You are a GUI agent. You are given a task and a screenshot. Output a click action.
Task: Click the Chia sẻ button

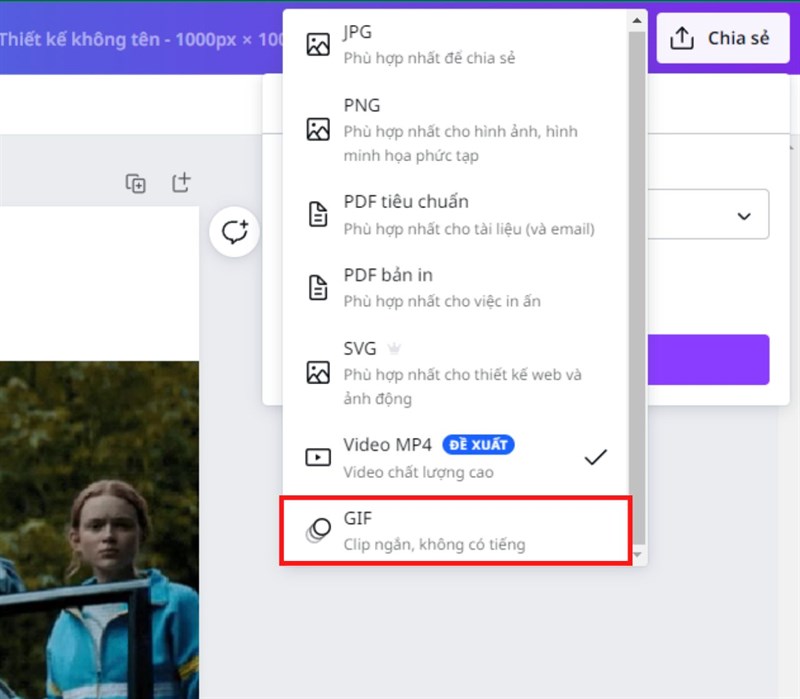coord(722,38)
